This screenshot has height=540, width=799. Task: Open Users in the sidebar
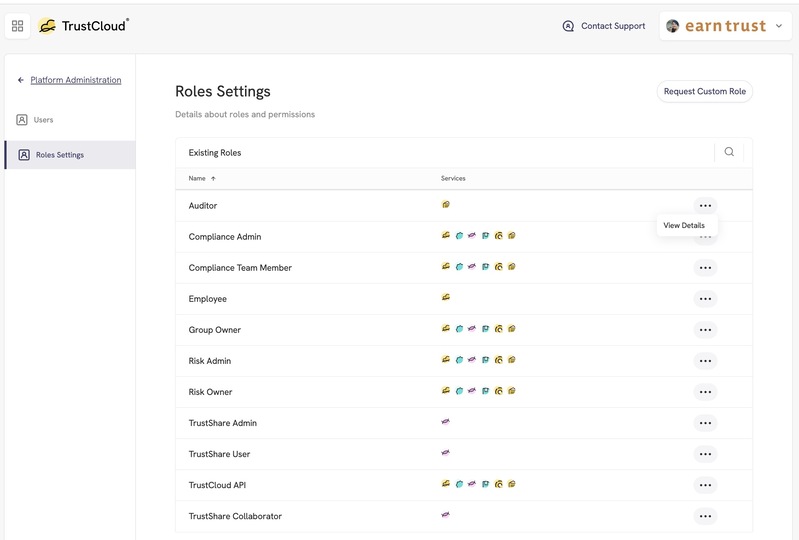point(43,120)
